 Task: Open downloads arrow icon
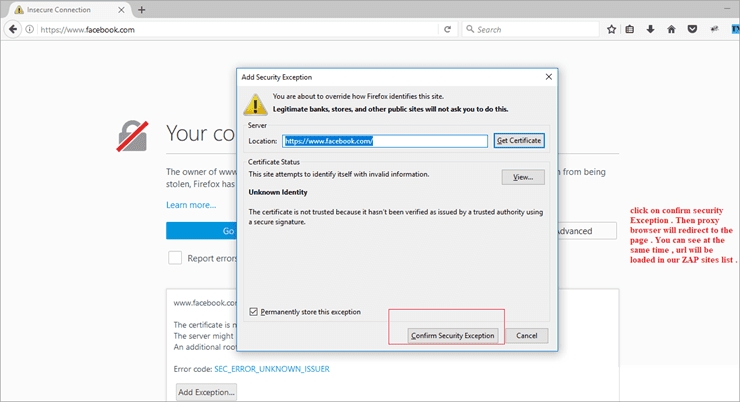pos(650,29)
